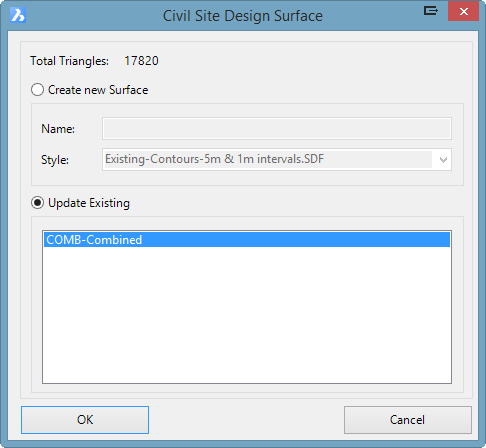Select COMB-Combined in the surface list
The width and height of the screenshot is (486, 448).
click(247, 240)
